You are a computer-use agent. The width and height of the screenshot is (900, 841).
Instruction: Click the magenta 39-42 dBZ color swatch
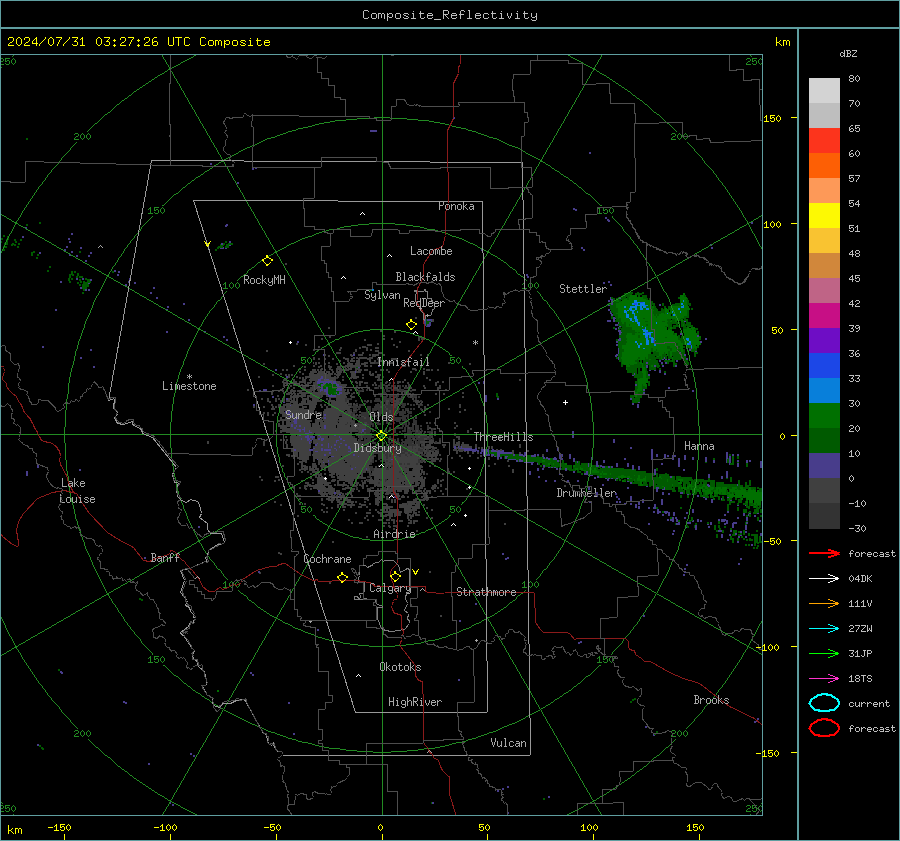[824, 316]
